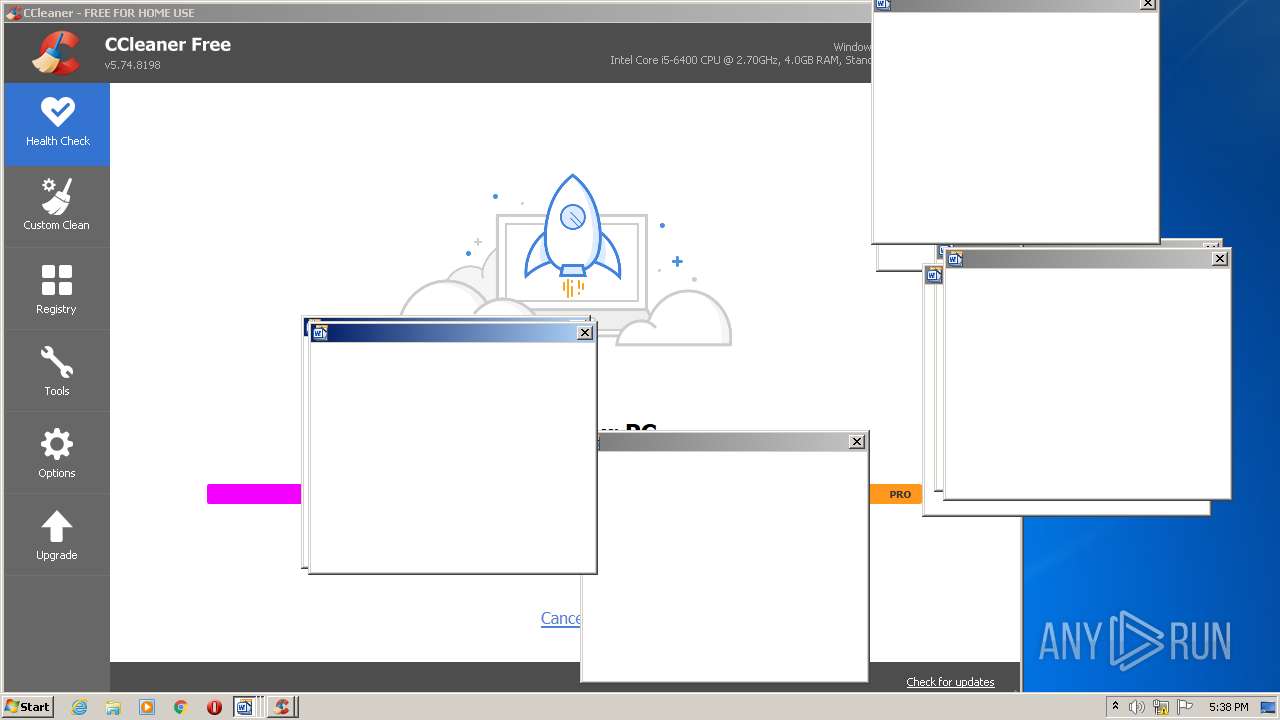1280x720 pixels.
Task: Open Windows Explorer folder from the taskbar
Action: click(x=113, y=707)
